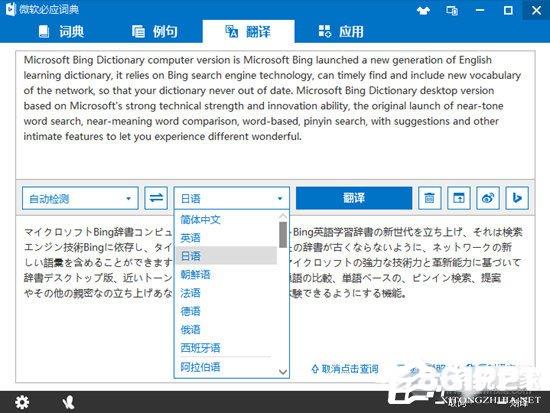The height and width of the screenshot is (413, 550).
Task: Click the skin shirt icon in title bar
Action: coord(423,11)
